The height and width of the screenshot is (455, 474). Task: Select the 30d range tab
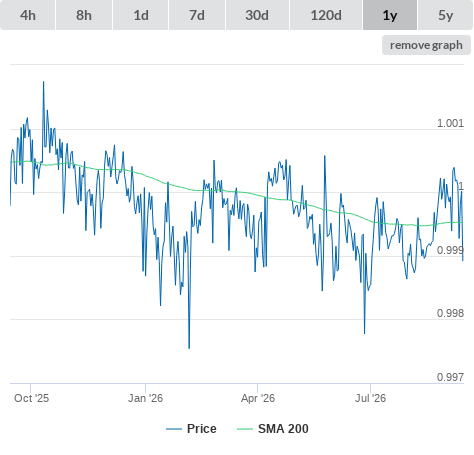point(257,15)
